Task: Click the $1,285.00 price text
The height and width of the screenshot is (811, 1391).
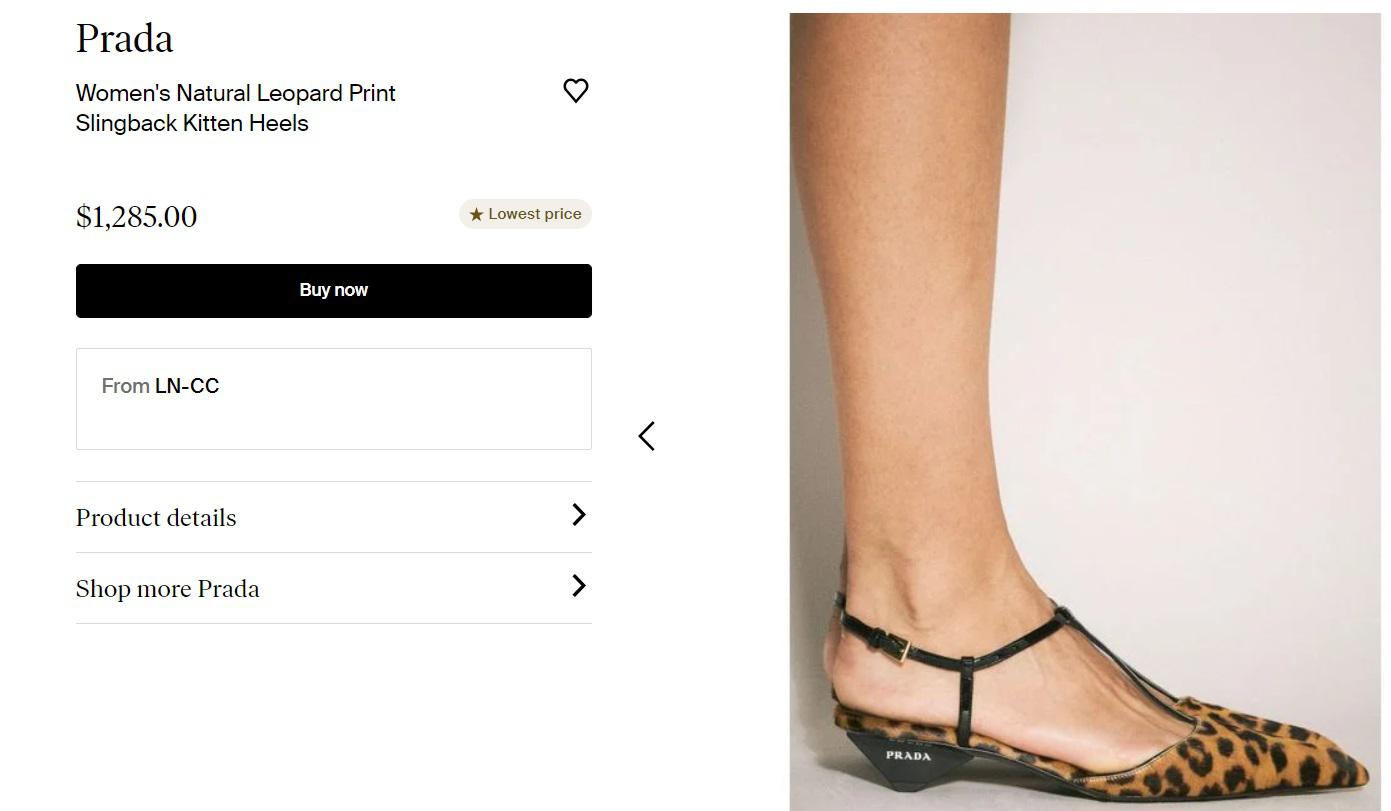Action: tap(137, 217)
